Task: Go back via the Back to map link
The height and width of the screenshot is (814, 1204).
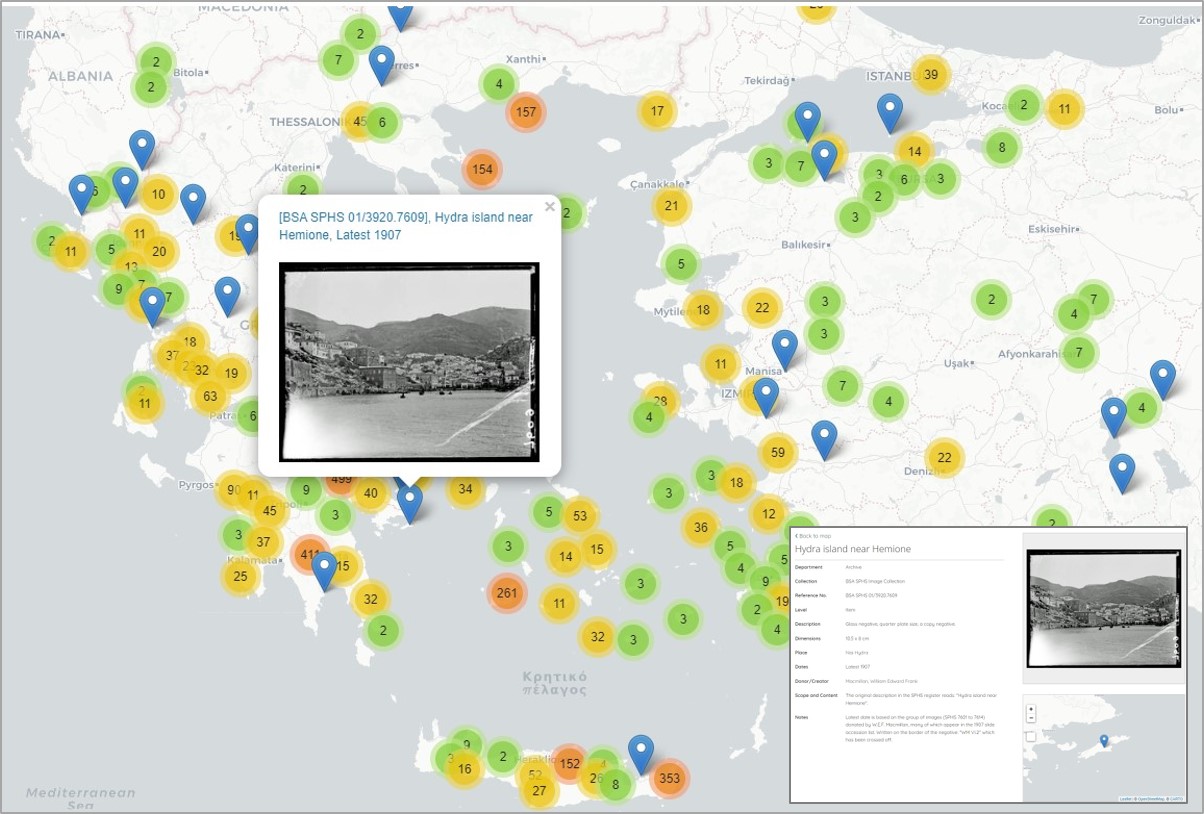Action: point(815,536)
